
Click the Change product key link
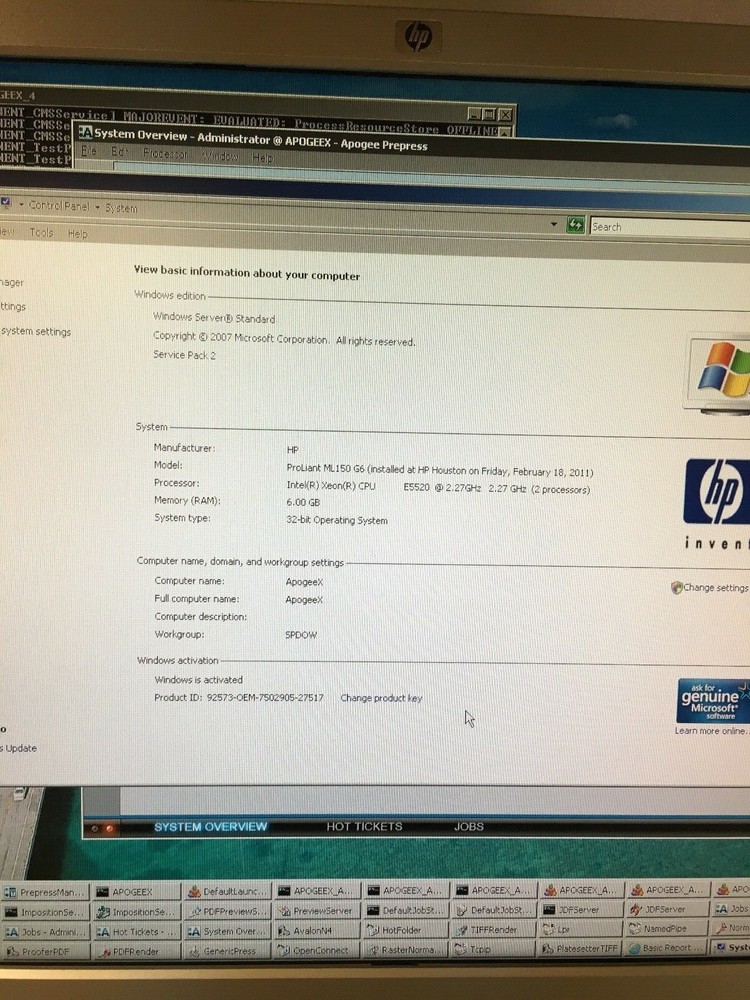[381, 698]
